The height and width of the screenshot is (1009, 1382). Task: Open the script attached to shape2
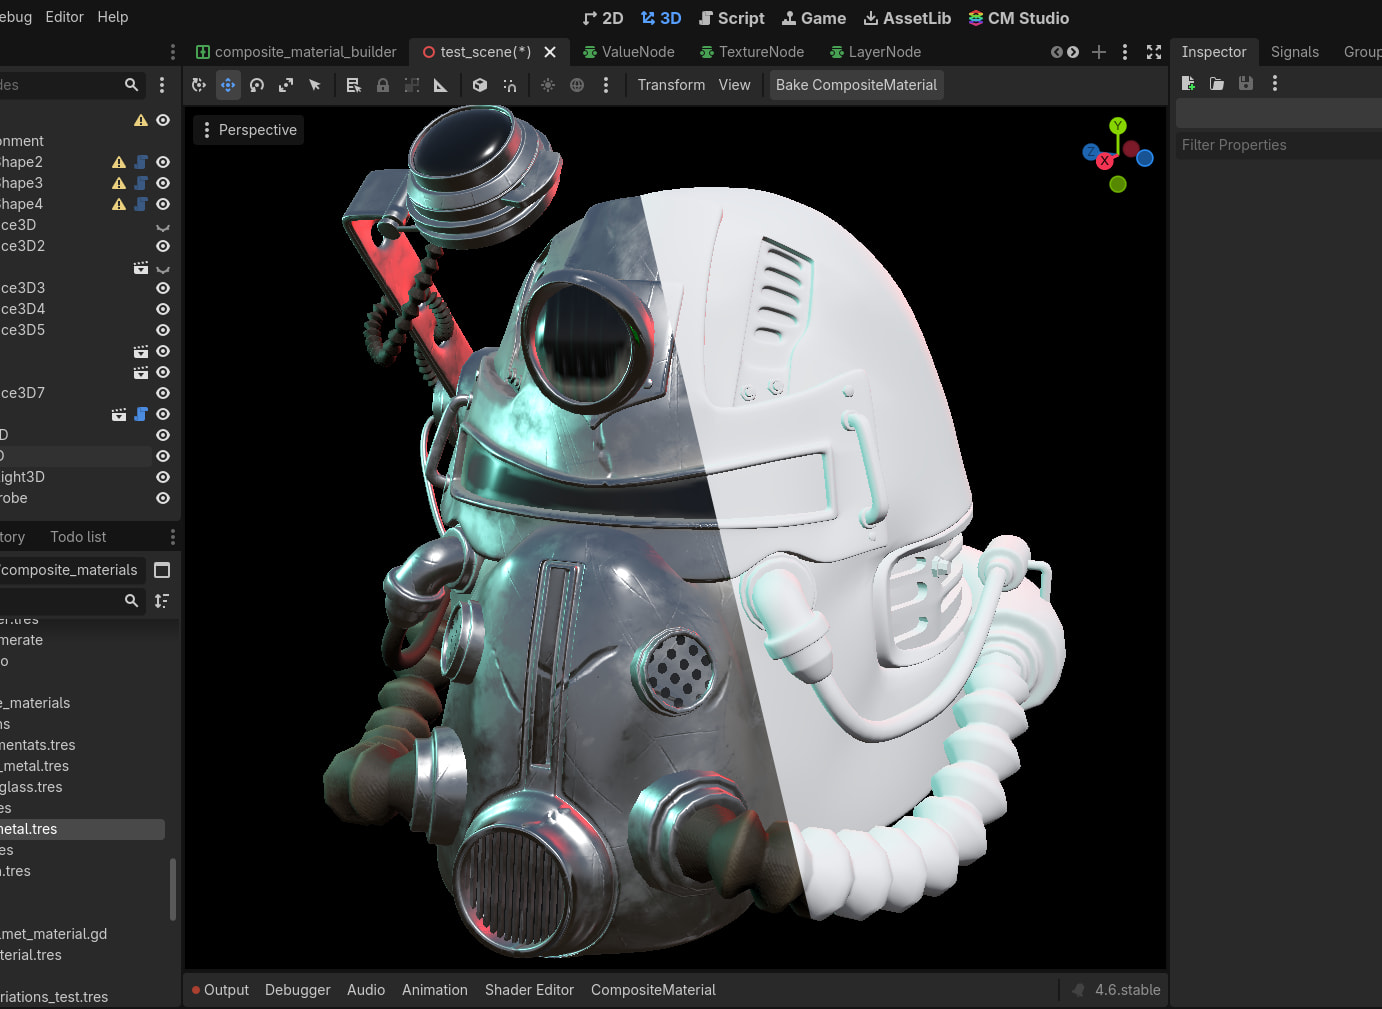tap(141, 162)
